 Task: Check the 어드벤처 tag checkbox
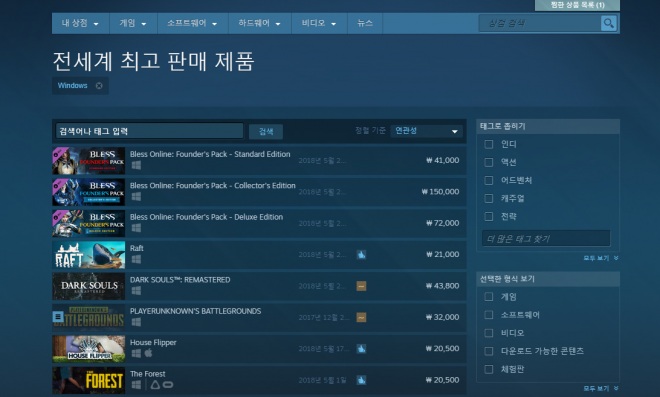[489, 181]
